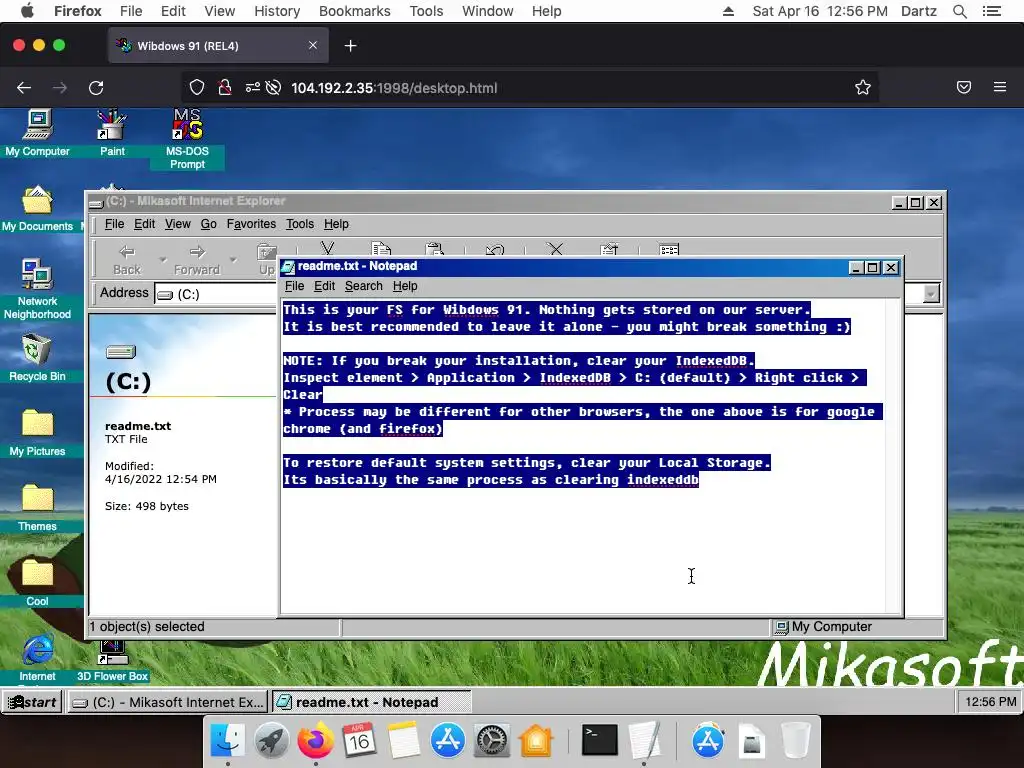Click the Firefox tracking protection shield icon
The height and width of the screenshot is (768, 1024).
[197, 88]
